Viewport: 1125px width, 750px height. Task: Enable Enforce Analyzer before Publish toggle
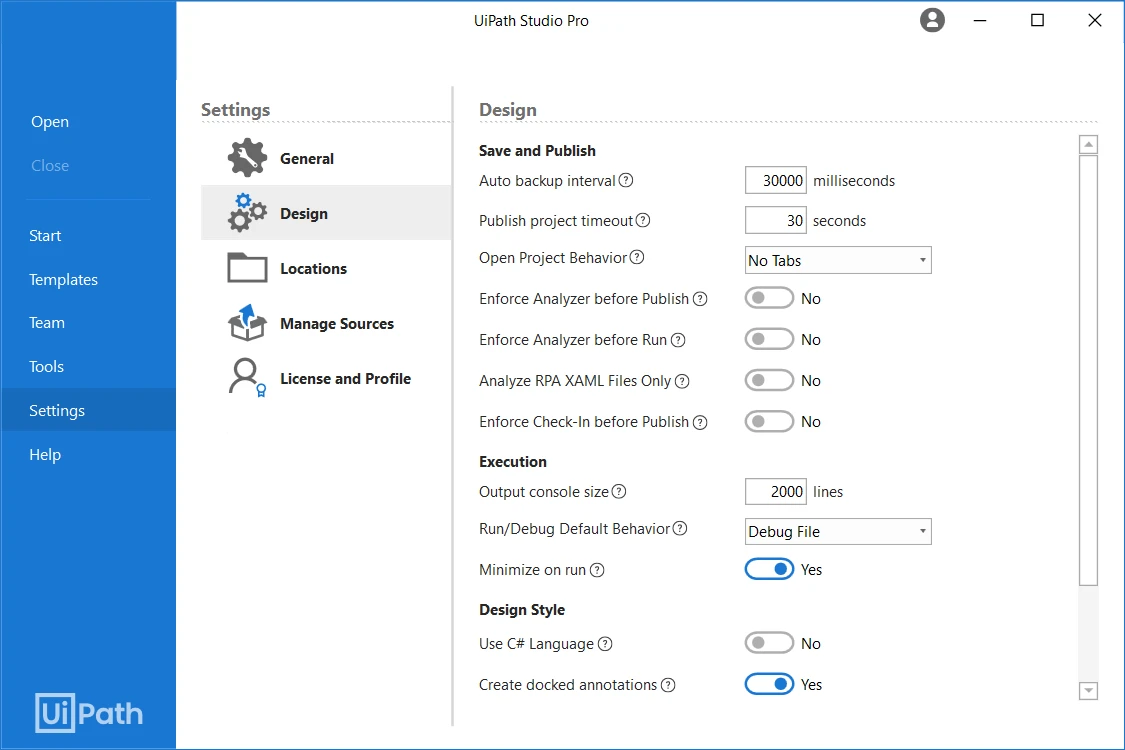[769, 298]
